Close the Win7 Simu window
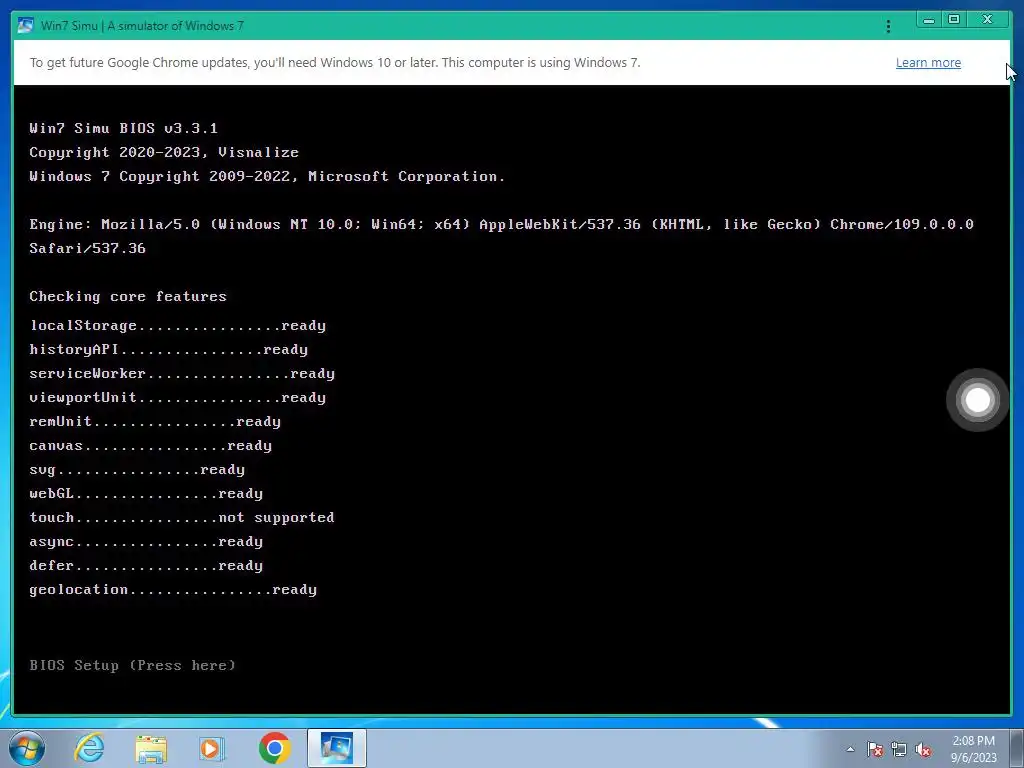 point(987,20)
